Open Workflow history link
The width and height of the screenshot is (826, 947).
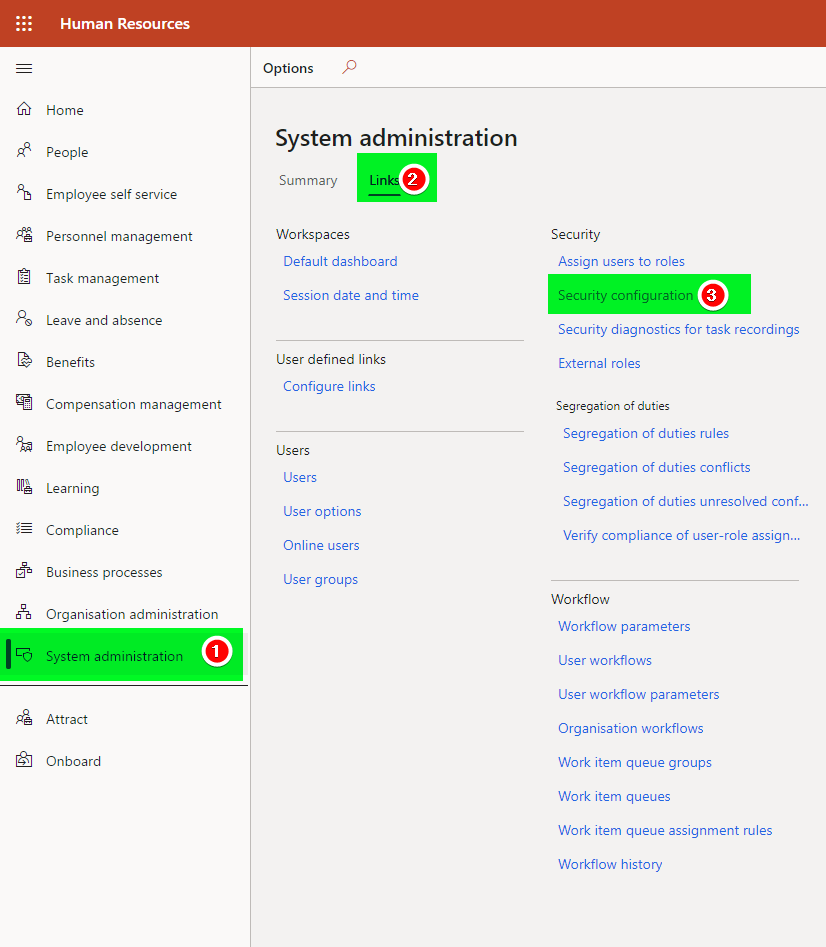tap(610, 864)
